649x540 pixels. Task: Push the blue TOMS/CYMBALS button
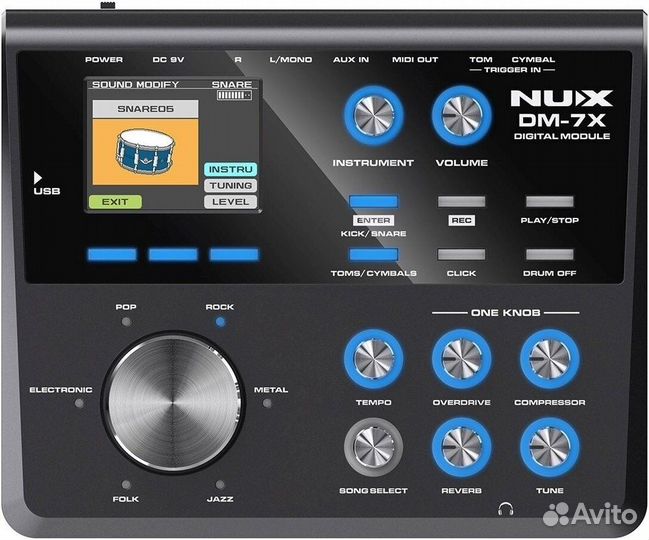373,254
